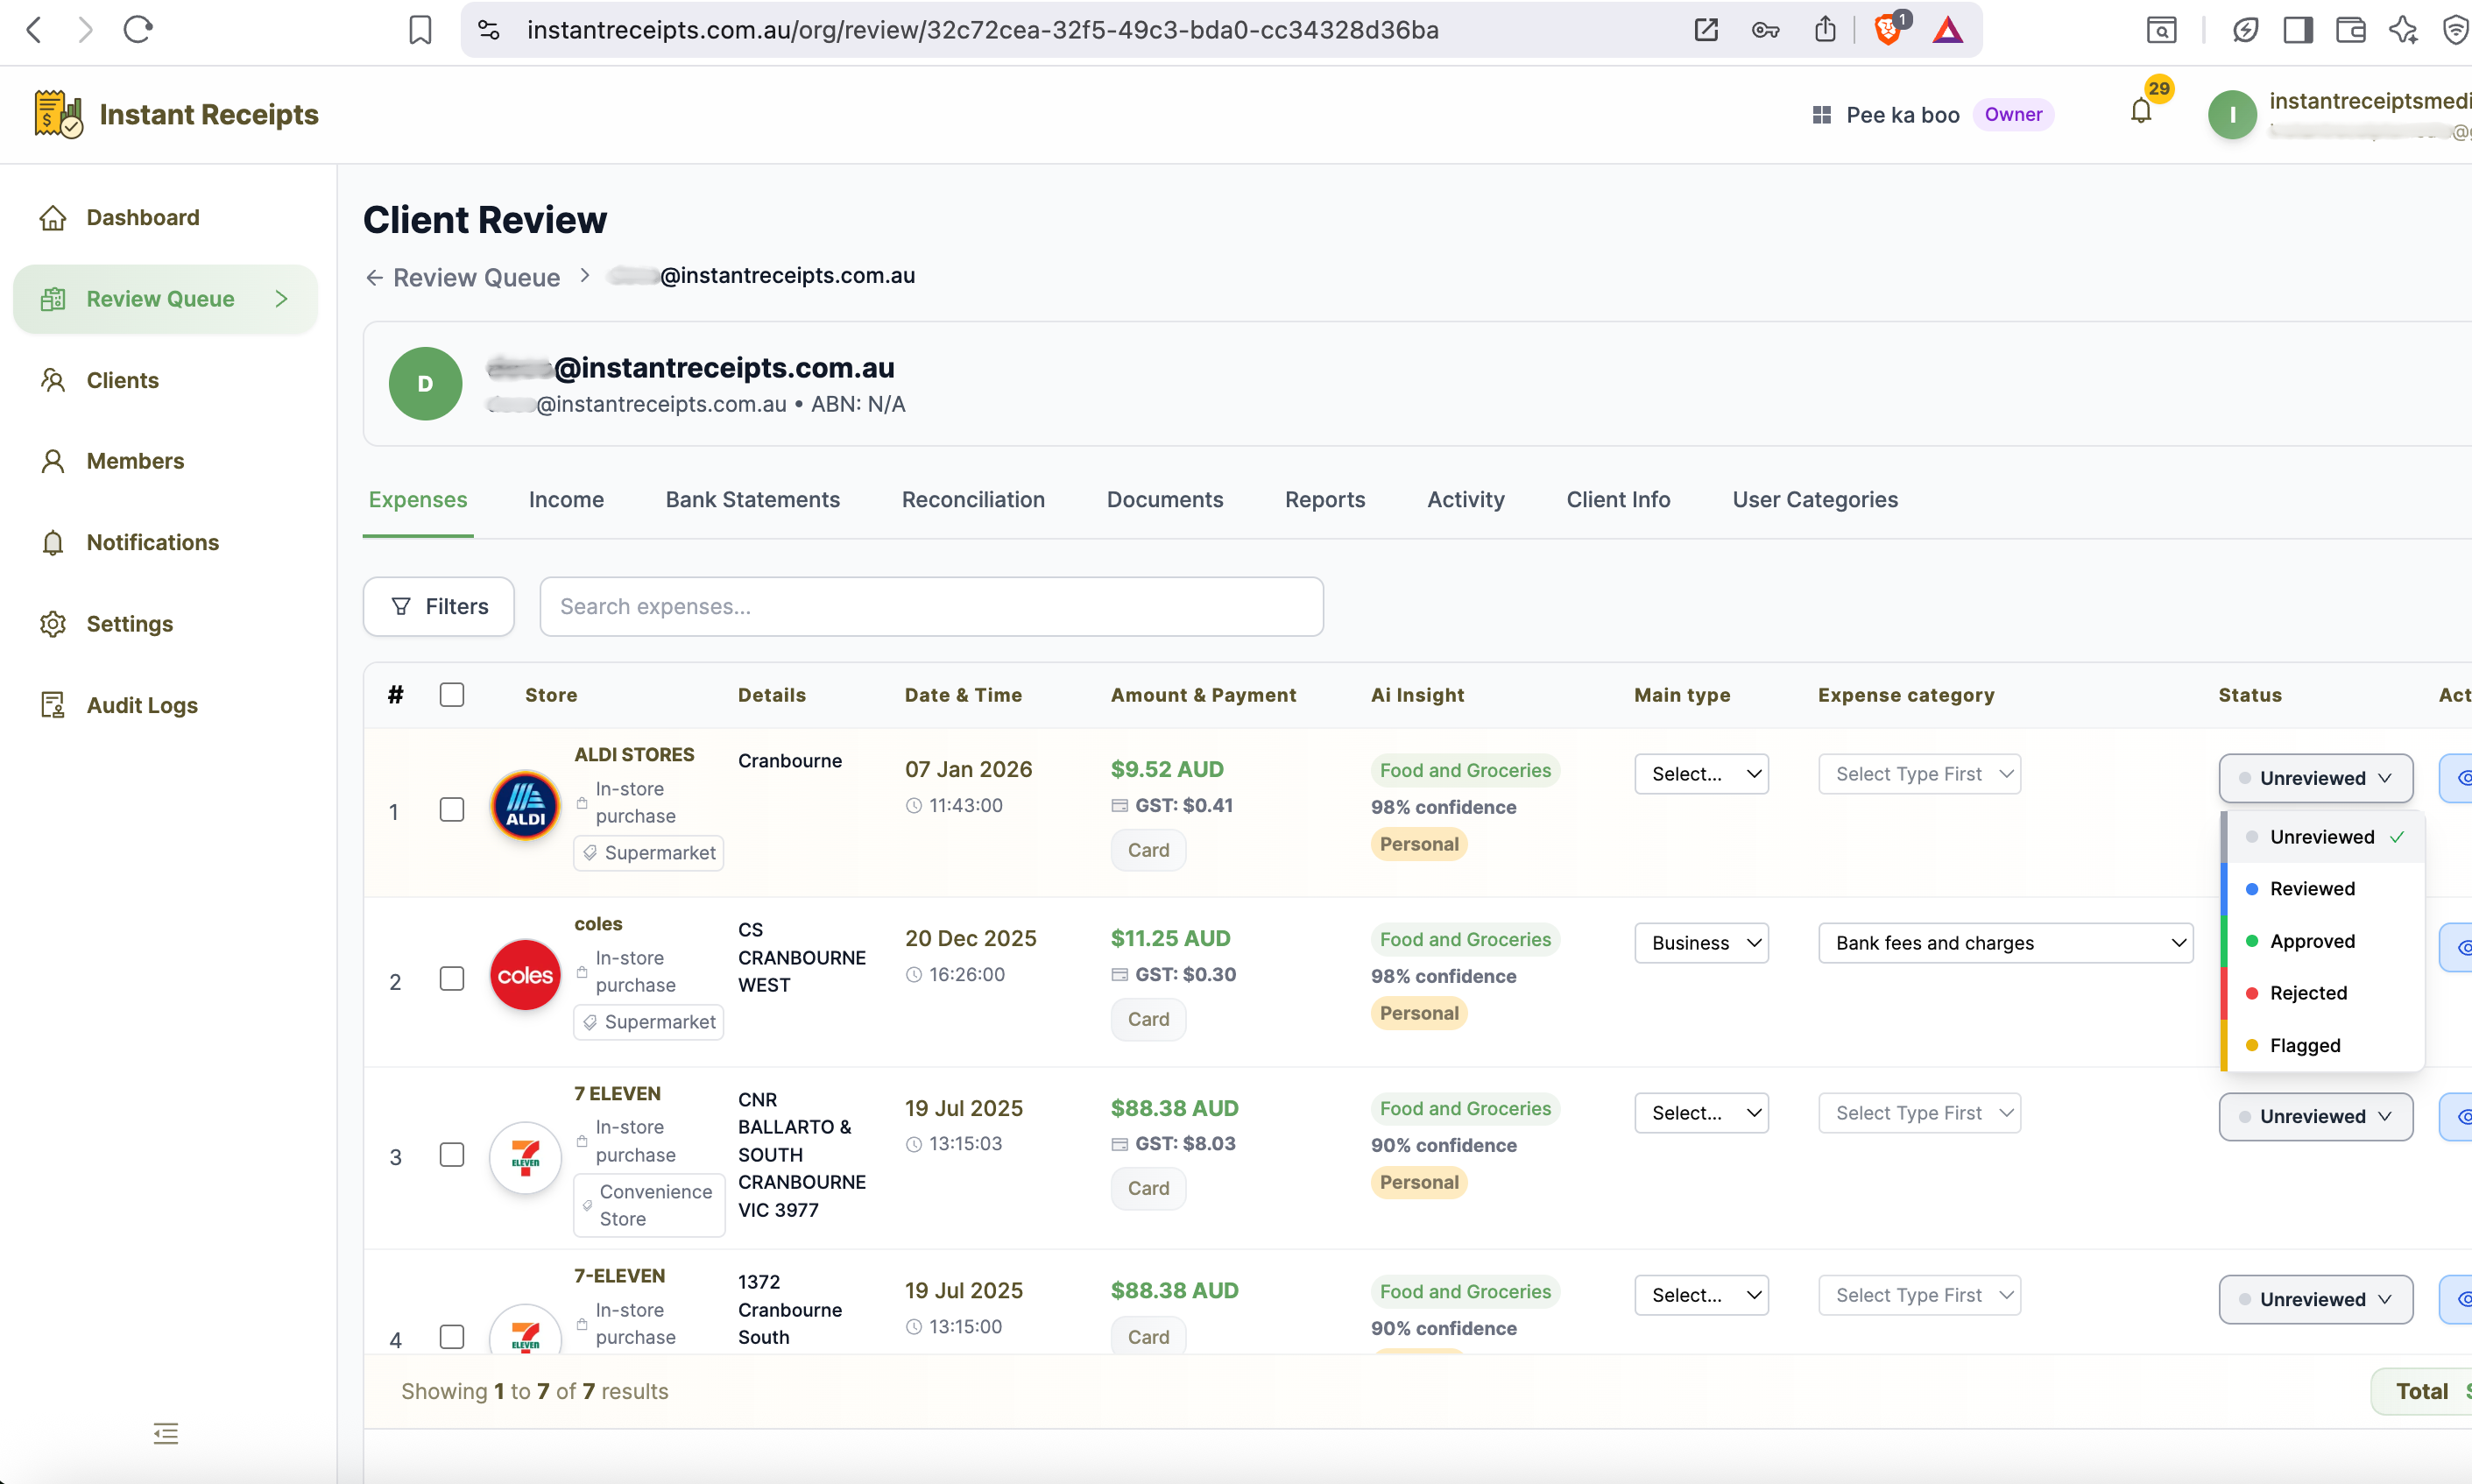
Task: Switch to the Income tab
Action: click(x=566, y=499)
